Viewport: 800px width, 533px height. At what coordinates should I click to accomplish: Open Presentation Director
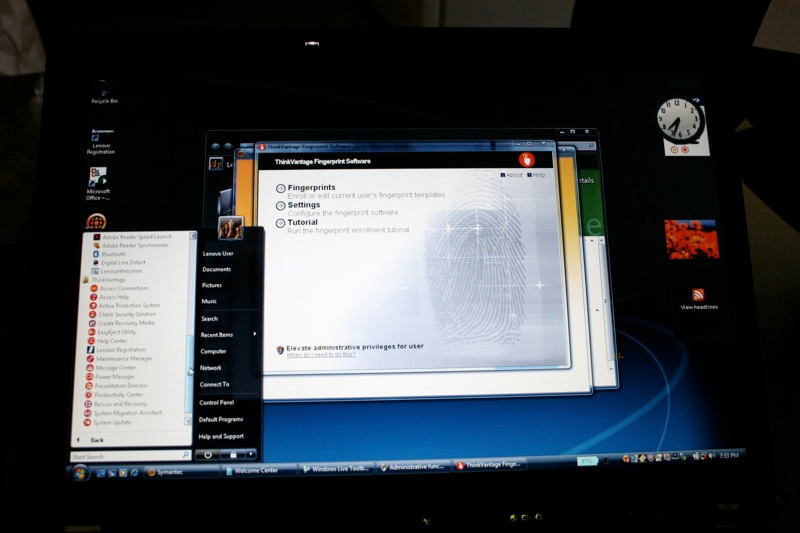coord(116,386)
